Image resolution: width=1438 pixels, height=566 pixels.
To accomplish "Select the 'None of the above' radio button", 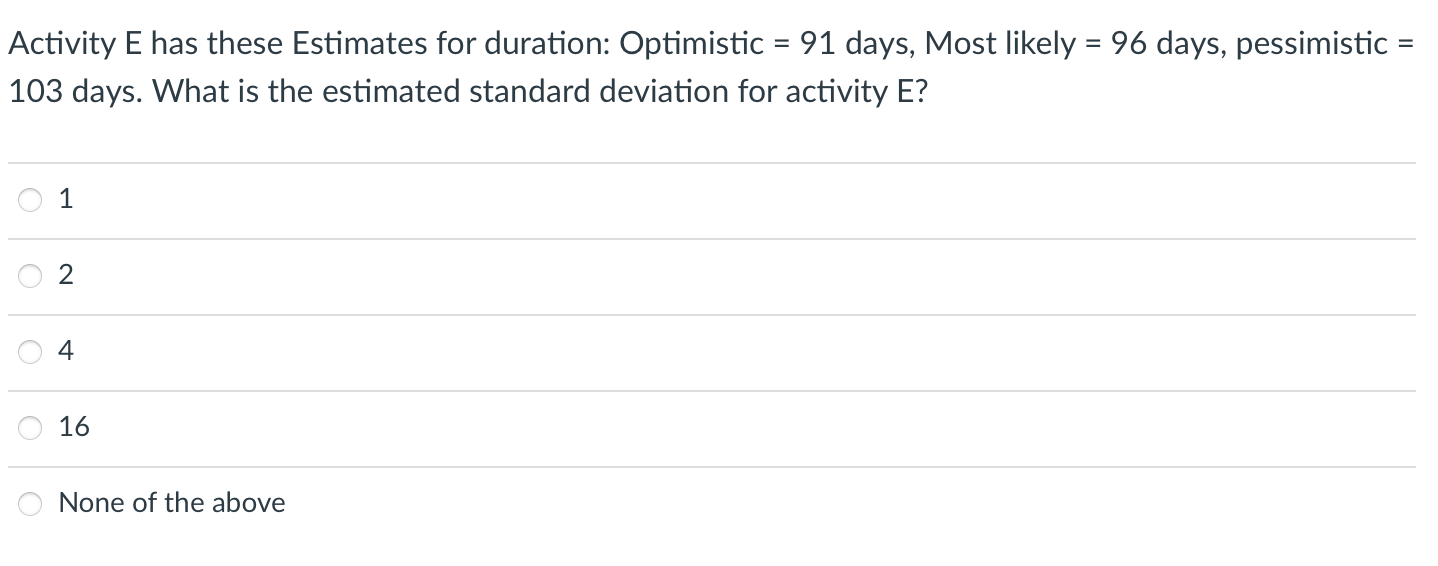I will tap(30, 504).
